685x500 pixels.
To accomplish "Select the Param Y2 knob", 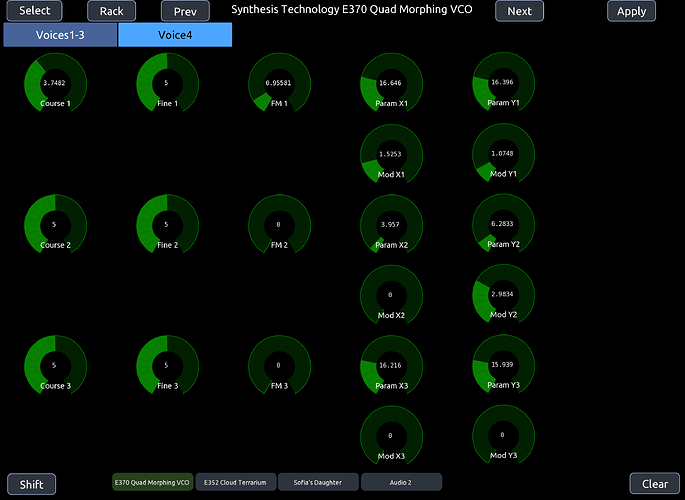I will point(503,225).
